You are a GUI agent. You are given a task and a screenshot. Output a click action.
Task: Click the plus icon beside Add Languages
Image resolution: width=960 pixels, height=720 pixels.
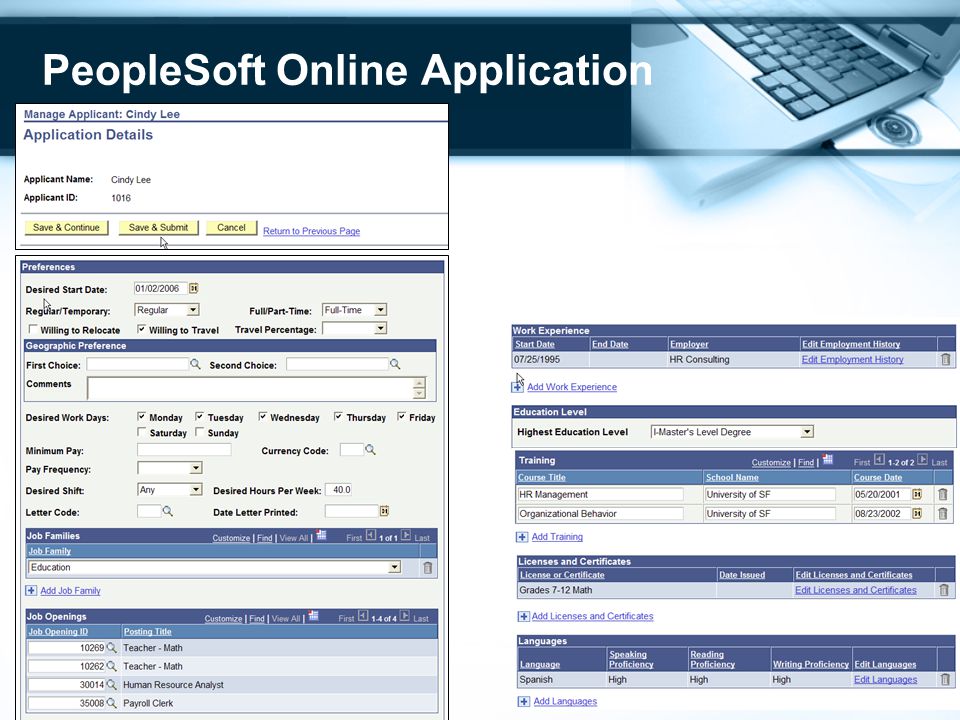pyautogui.click(x=524, y=702)
